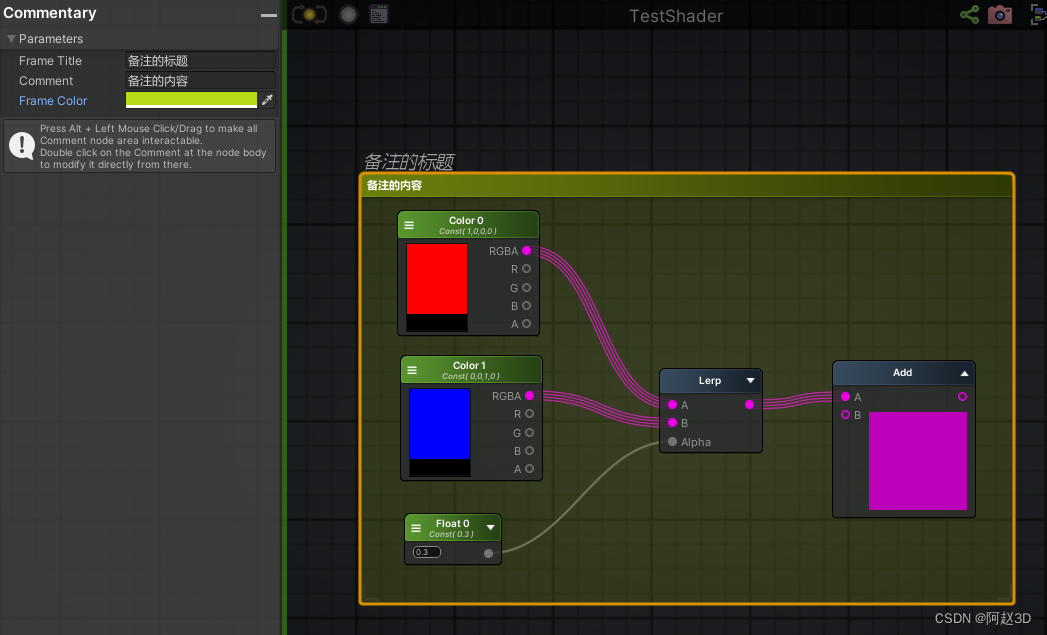Click the Color 1 RGBA output port
1047x635 pixels.
(530, 395)
